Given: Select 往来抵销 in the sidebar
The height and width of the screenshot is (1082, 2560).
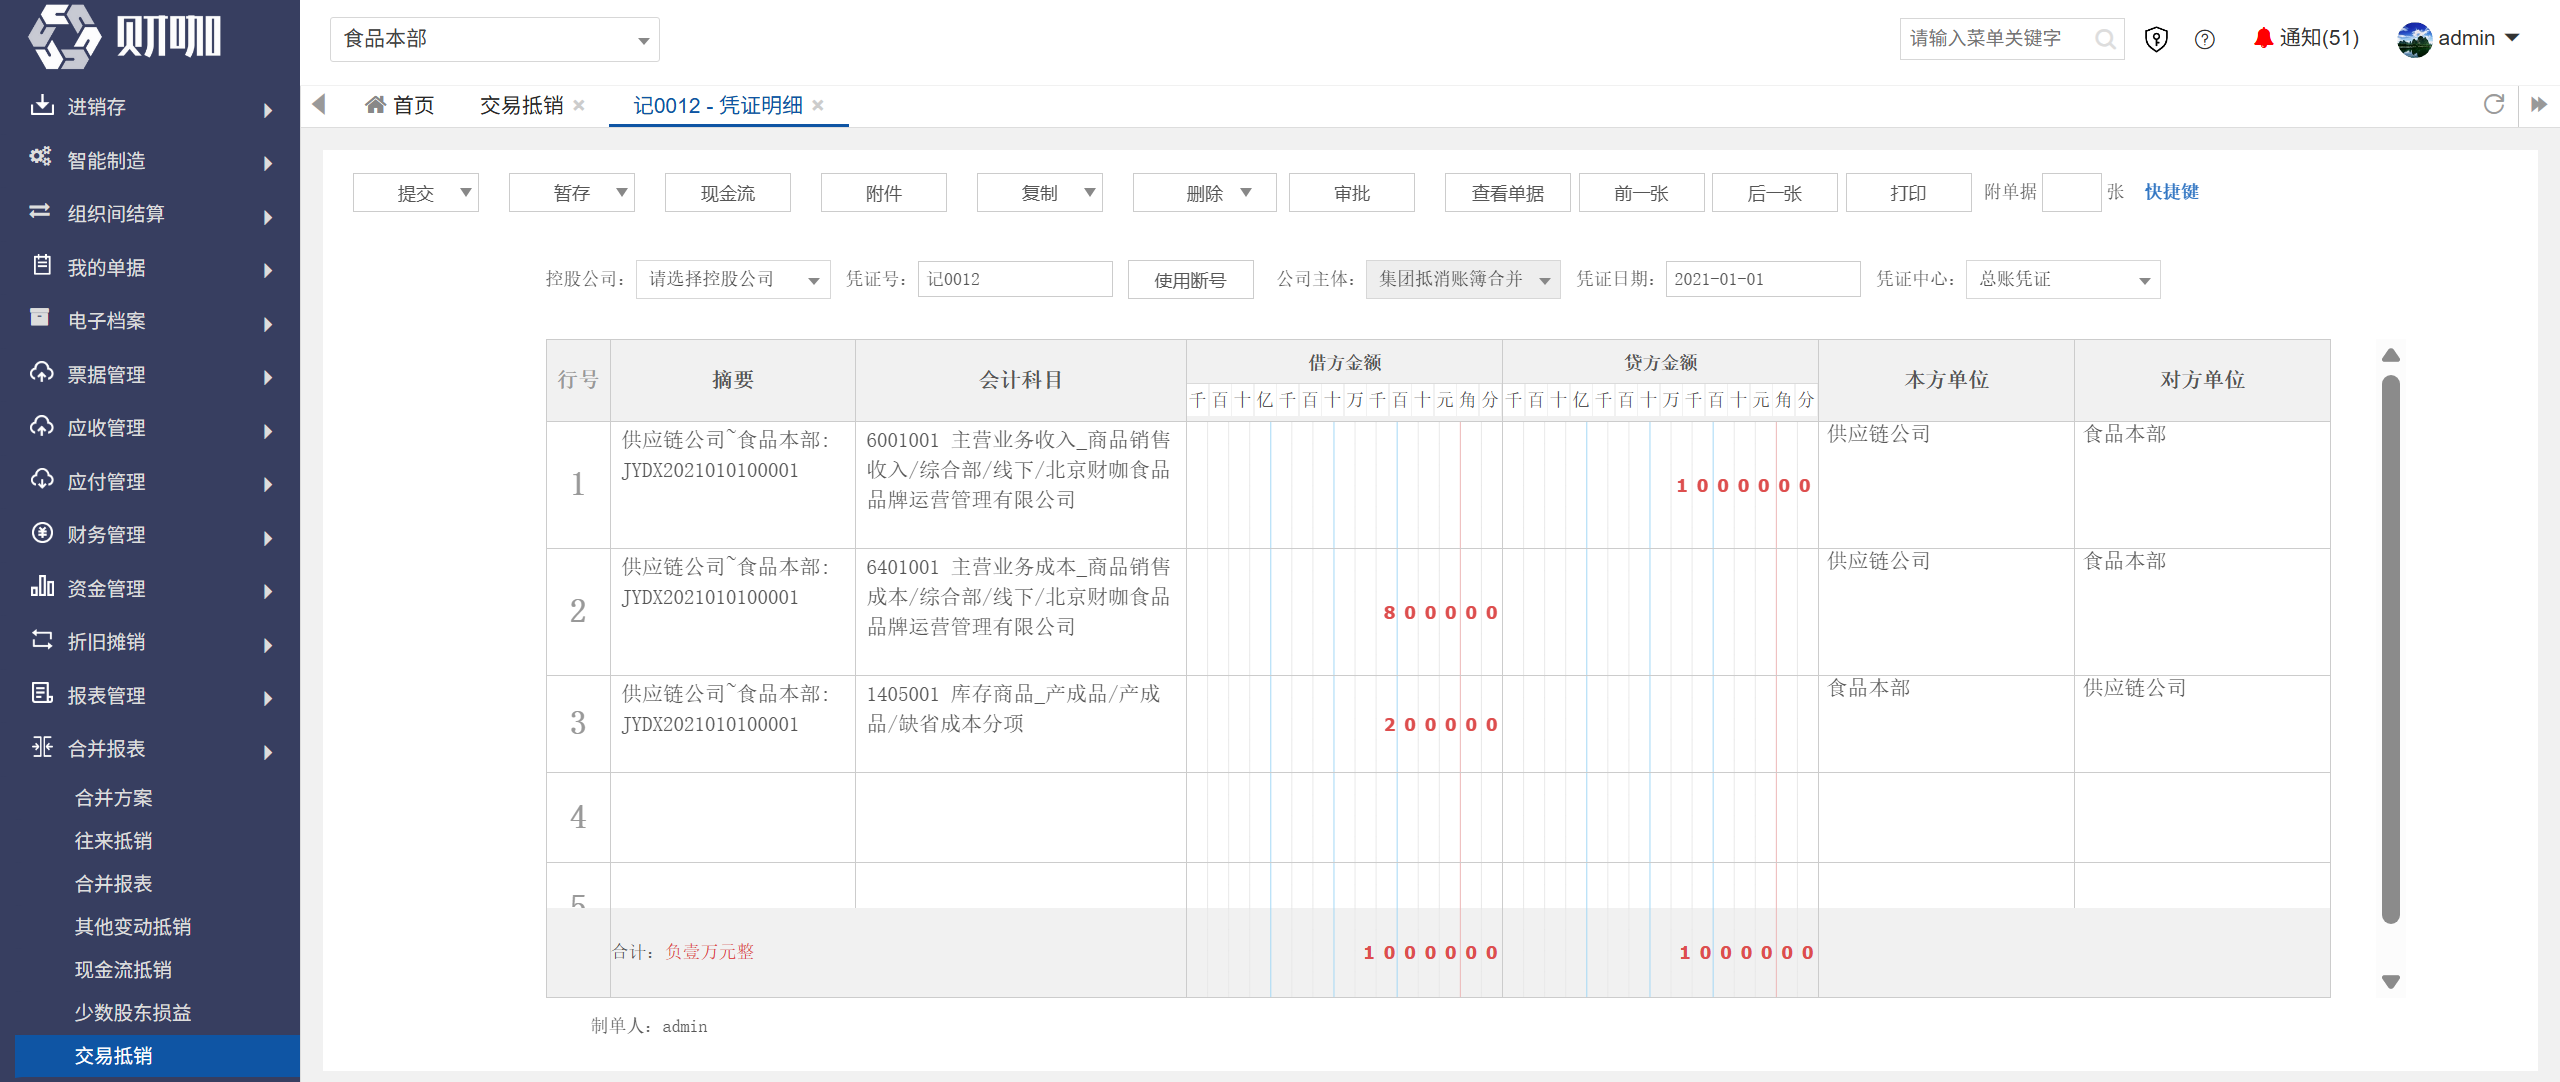Looking at the screenshot, I should 113,841.
